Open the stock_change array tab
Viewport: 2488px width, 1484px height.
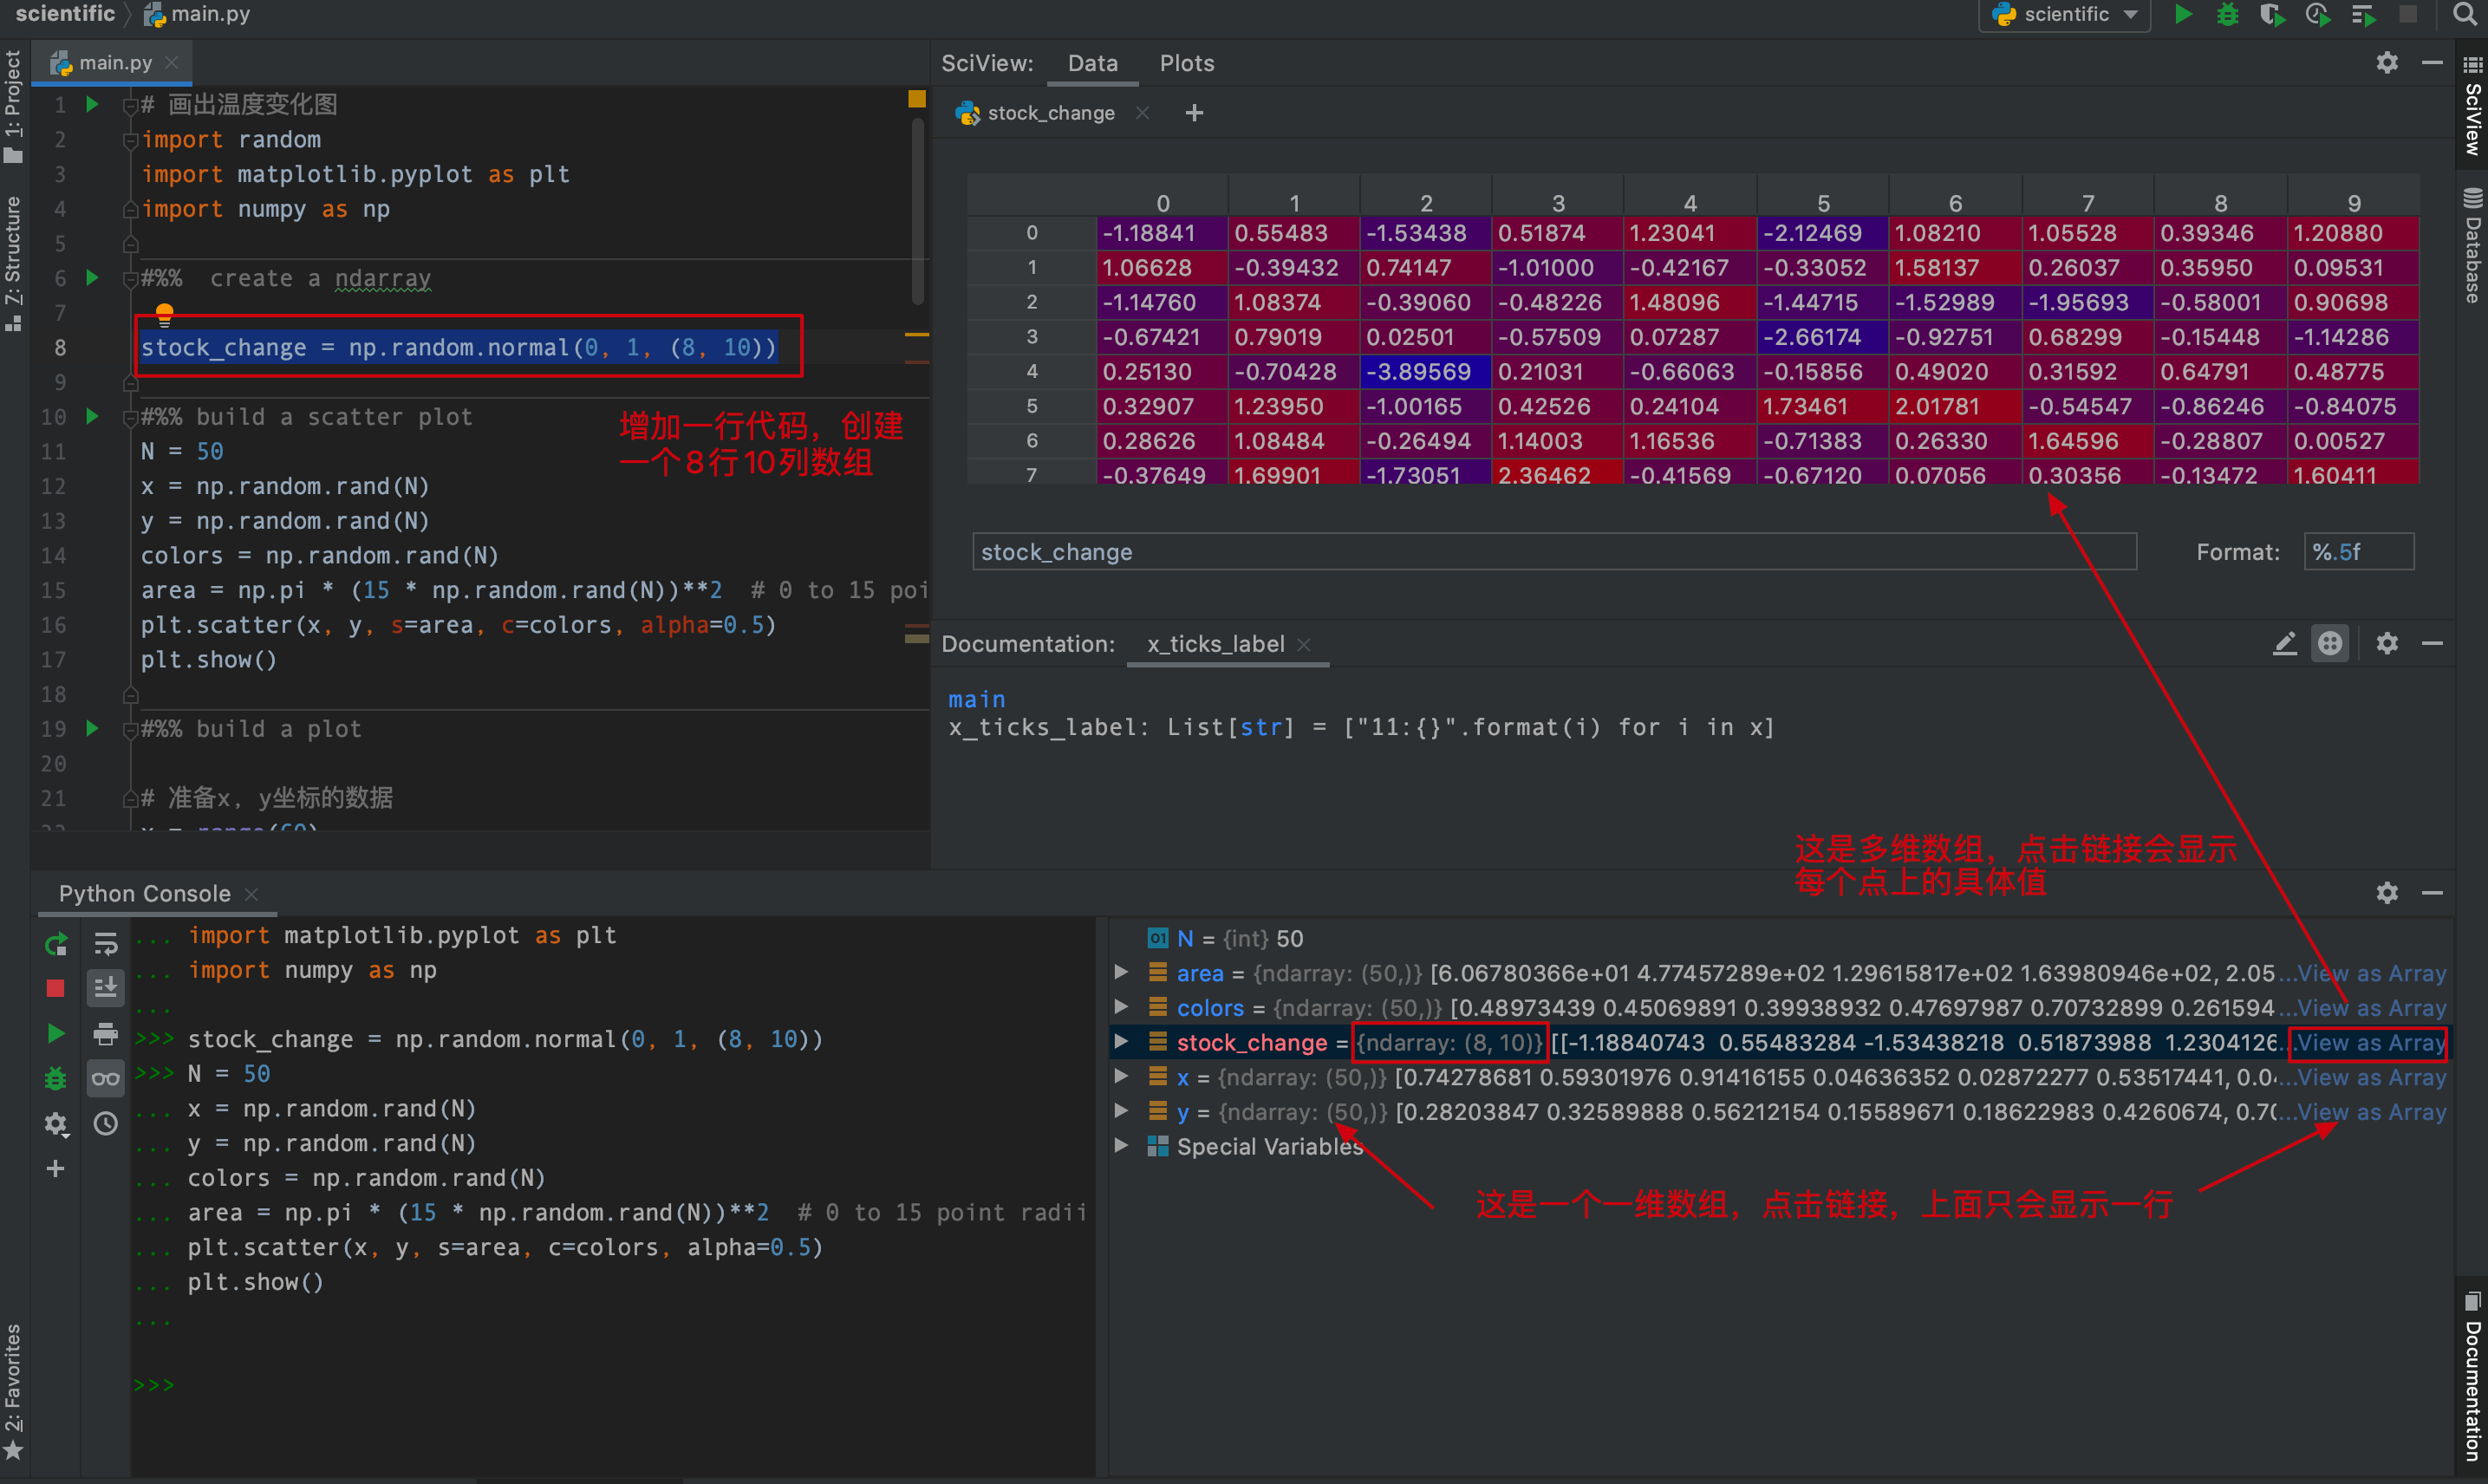[x=1050, y=113]
